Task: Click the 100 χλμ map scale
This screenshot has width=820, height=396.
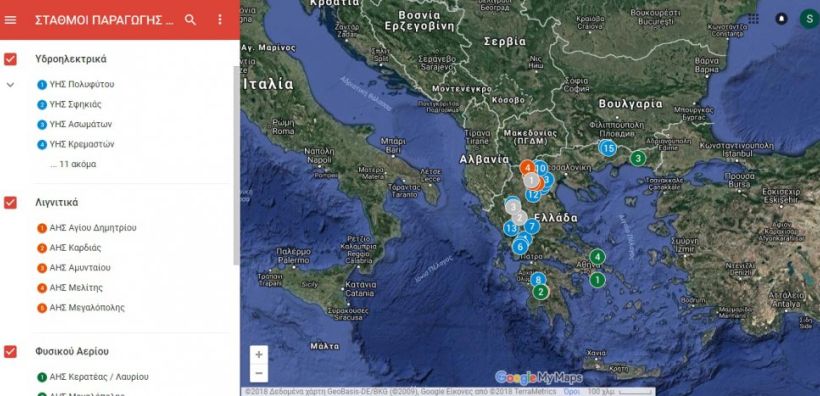Action: (620, 391)
